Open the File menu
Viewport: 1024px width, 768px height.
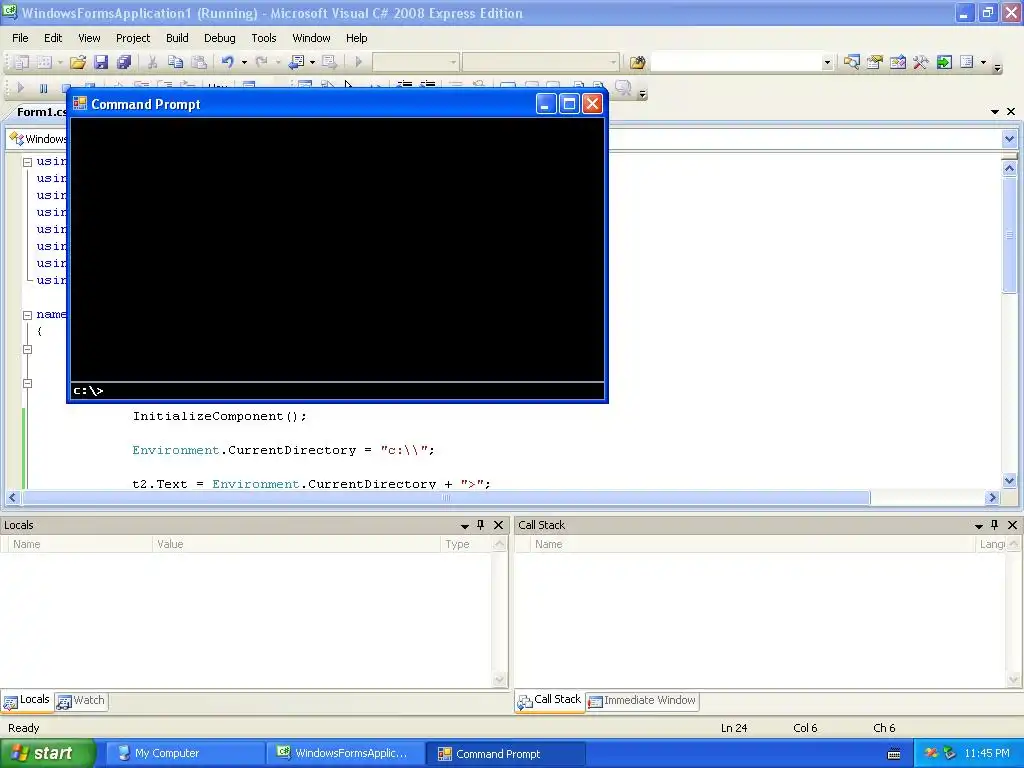pyautogui.click(x=20, y=38)
